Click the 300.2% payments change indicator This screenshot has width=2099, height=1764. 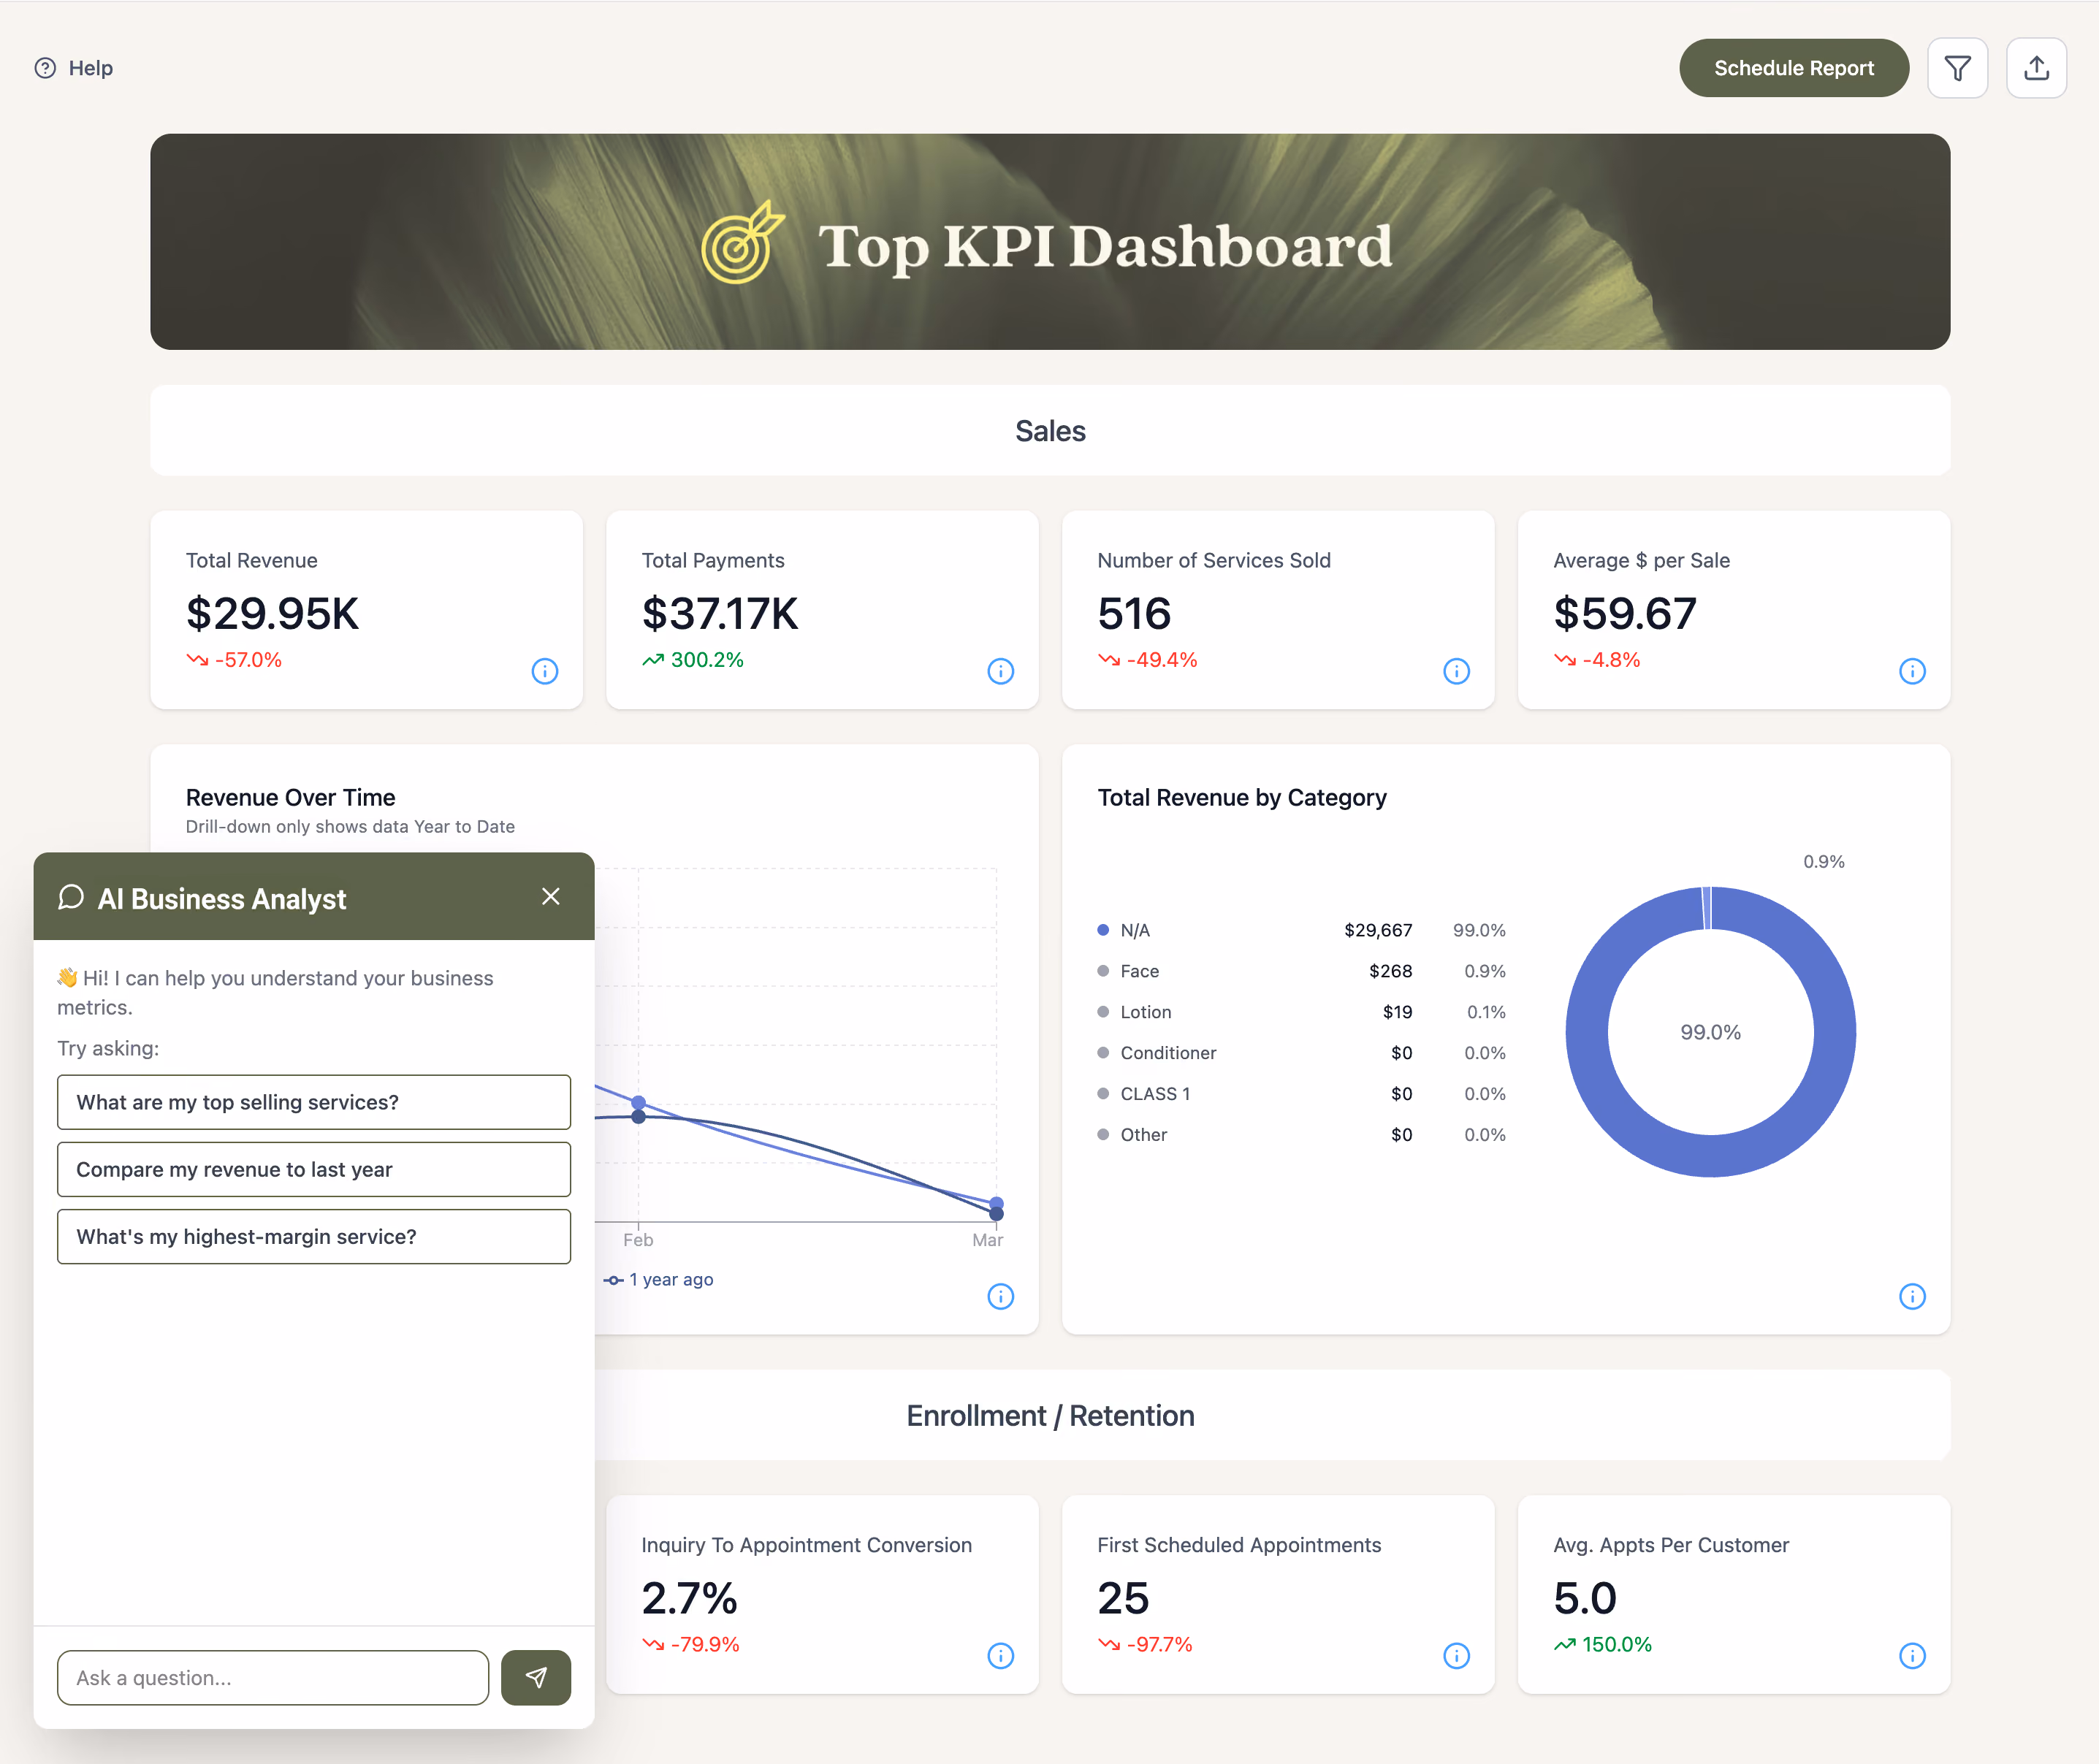coord(693,660)
